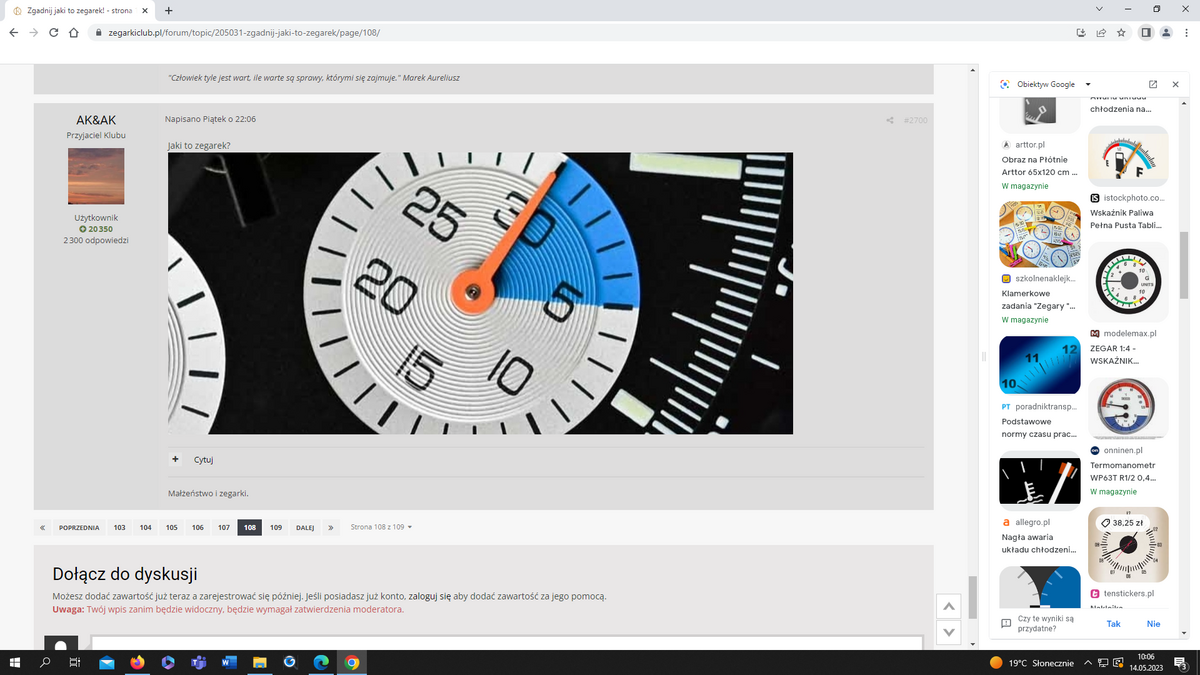Expand the Obiektyw Google dropdown arrow
This screenshot has height=675, width=1200.
tap(1088, 85)
